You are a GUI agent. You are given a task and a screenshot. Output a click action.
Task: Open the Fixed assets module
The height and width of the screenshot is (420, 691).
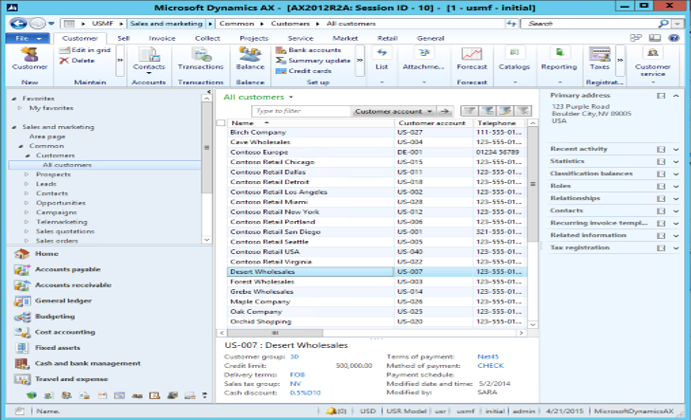pos(58,347)
